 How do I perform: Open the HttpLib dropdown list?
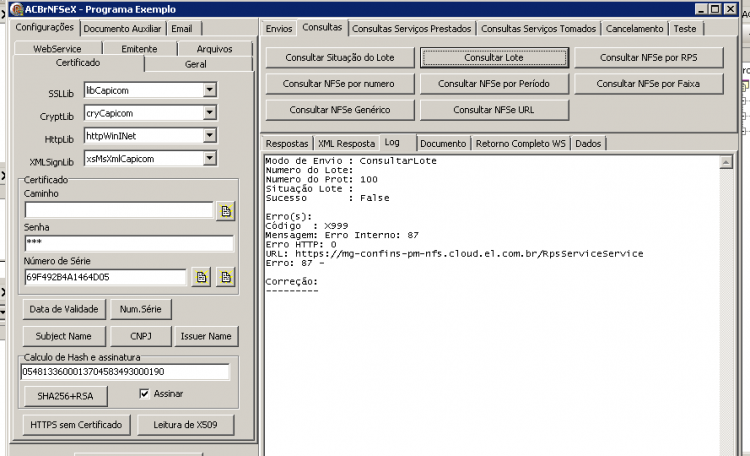point(210,136)
